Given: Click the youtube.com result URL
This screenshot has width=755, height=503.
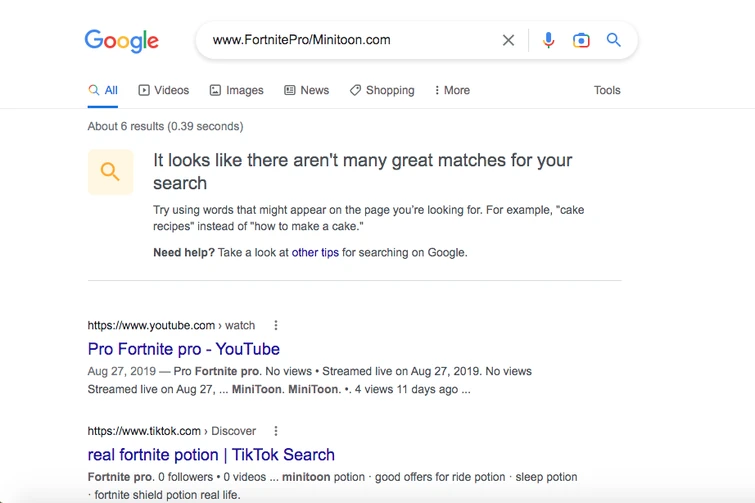Looking at the screenshot, I should point(151,325).
